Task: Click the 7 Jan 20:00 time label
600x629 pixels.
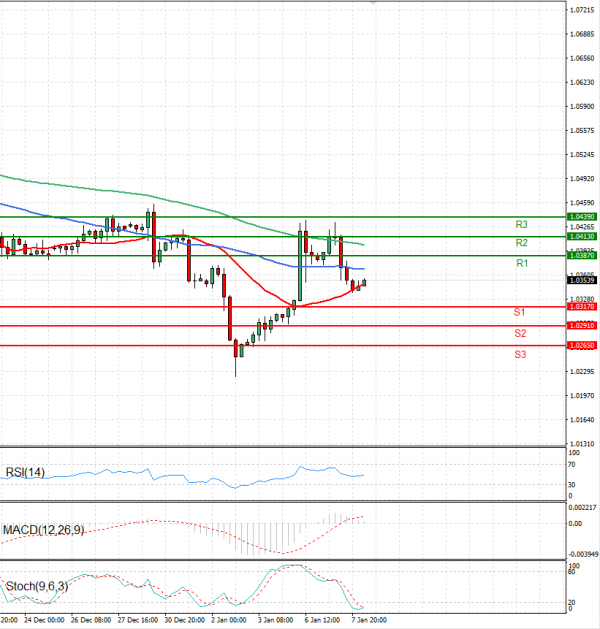Action: pos(369,620)
